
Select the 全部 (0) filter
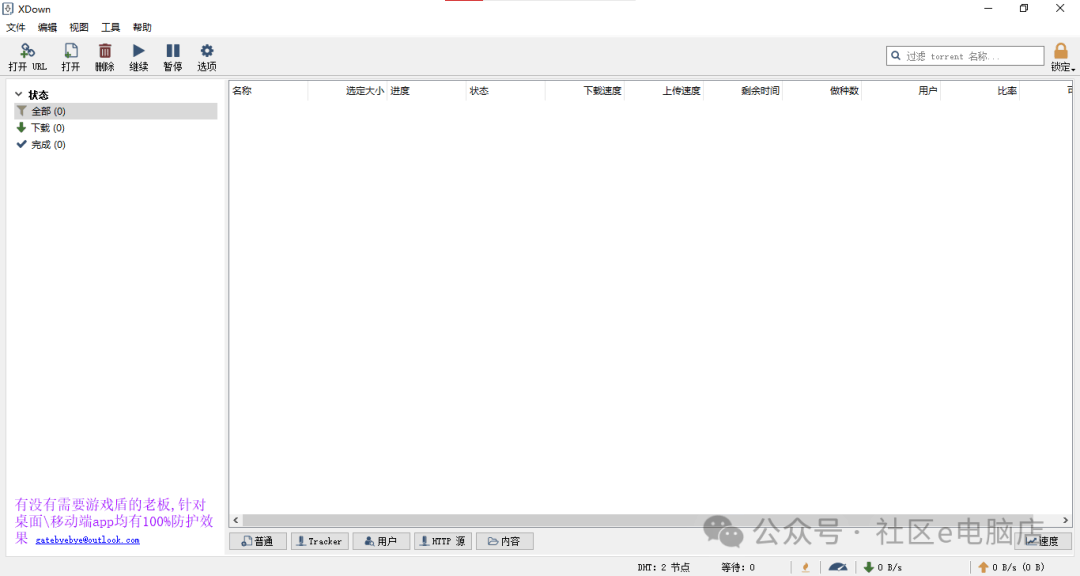click(x=48, y=111)
